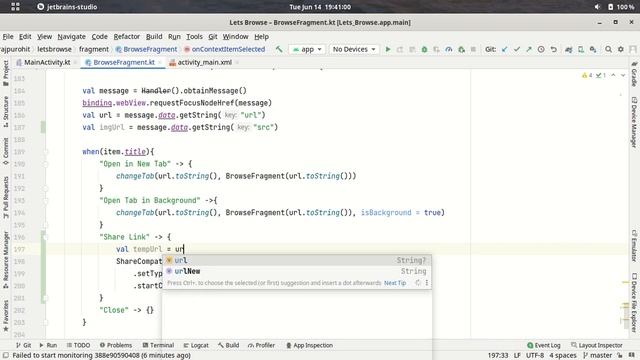Click BrowseFragment breadcrumb in navigation bar
Image resolution: width=640 pixels, height=360 pixels.
pyautogui.click(x=147, y=49)
